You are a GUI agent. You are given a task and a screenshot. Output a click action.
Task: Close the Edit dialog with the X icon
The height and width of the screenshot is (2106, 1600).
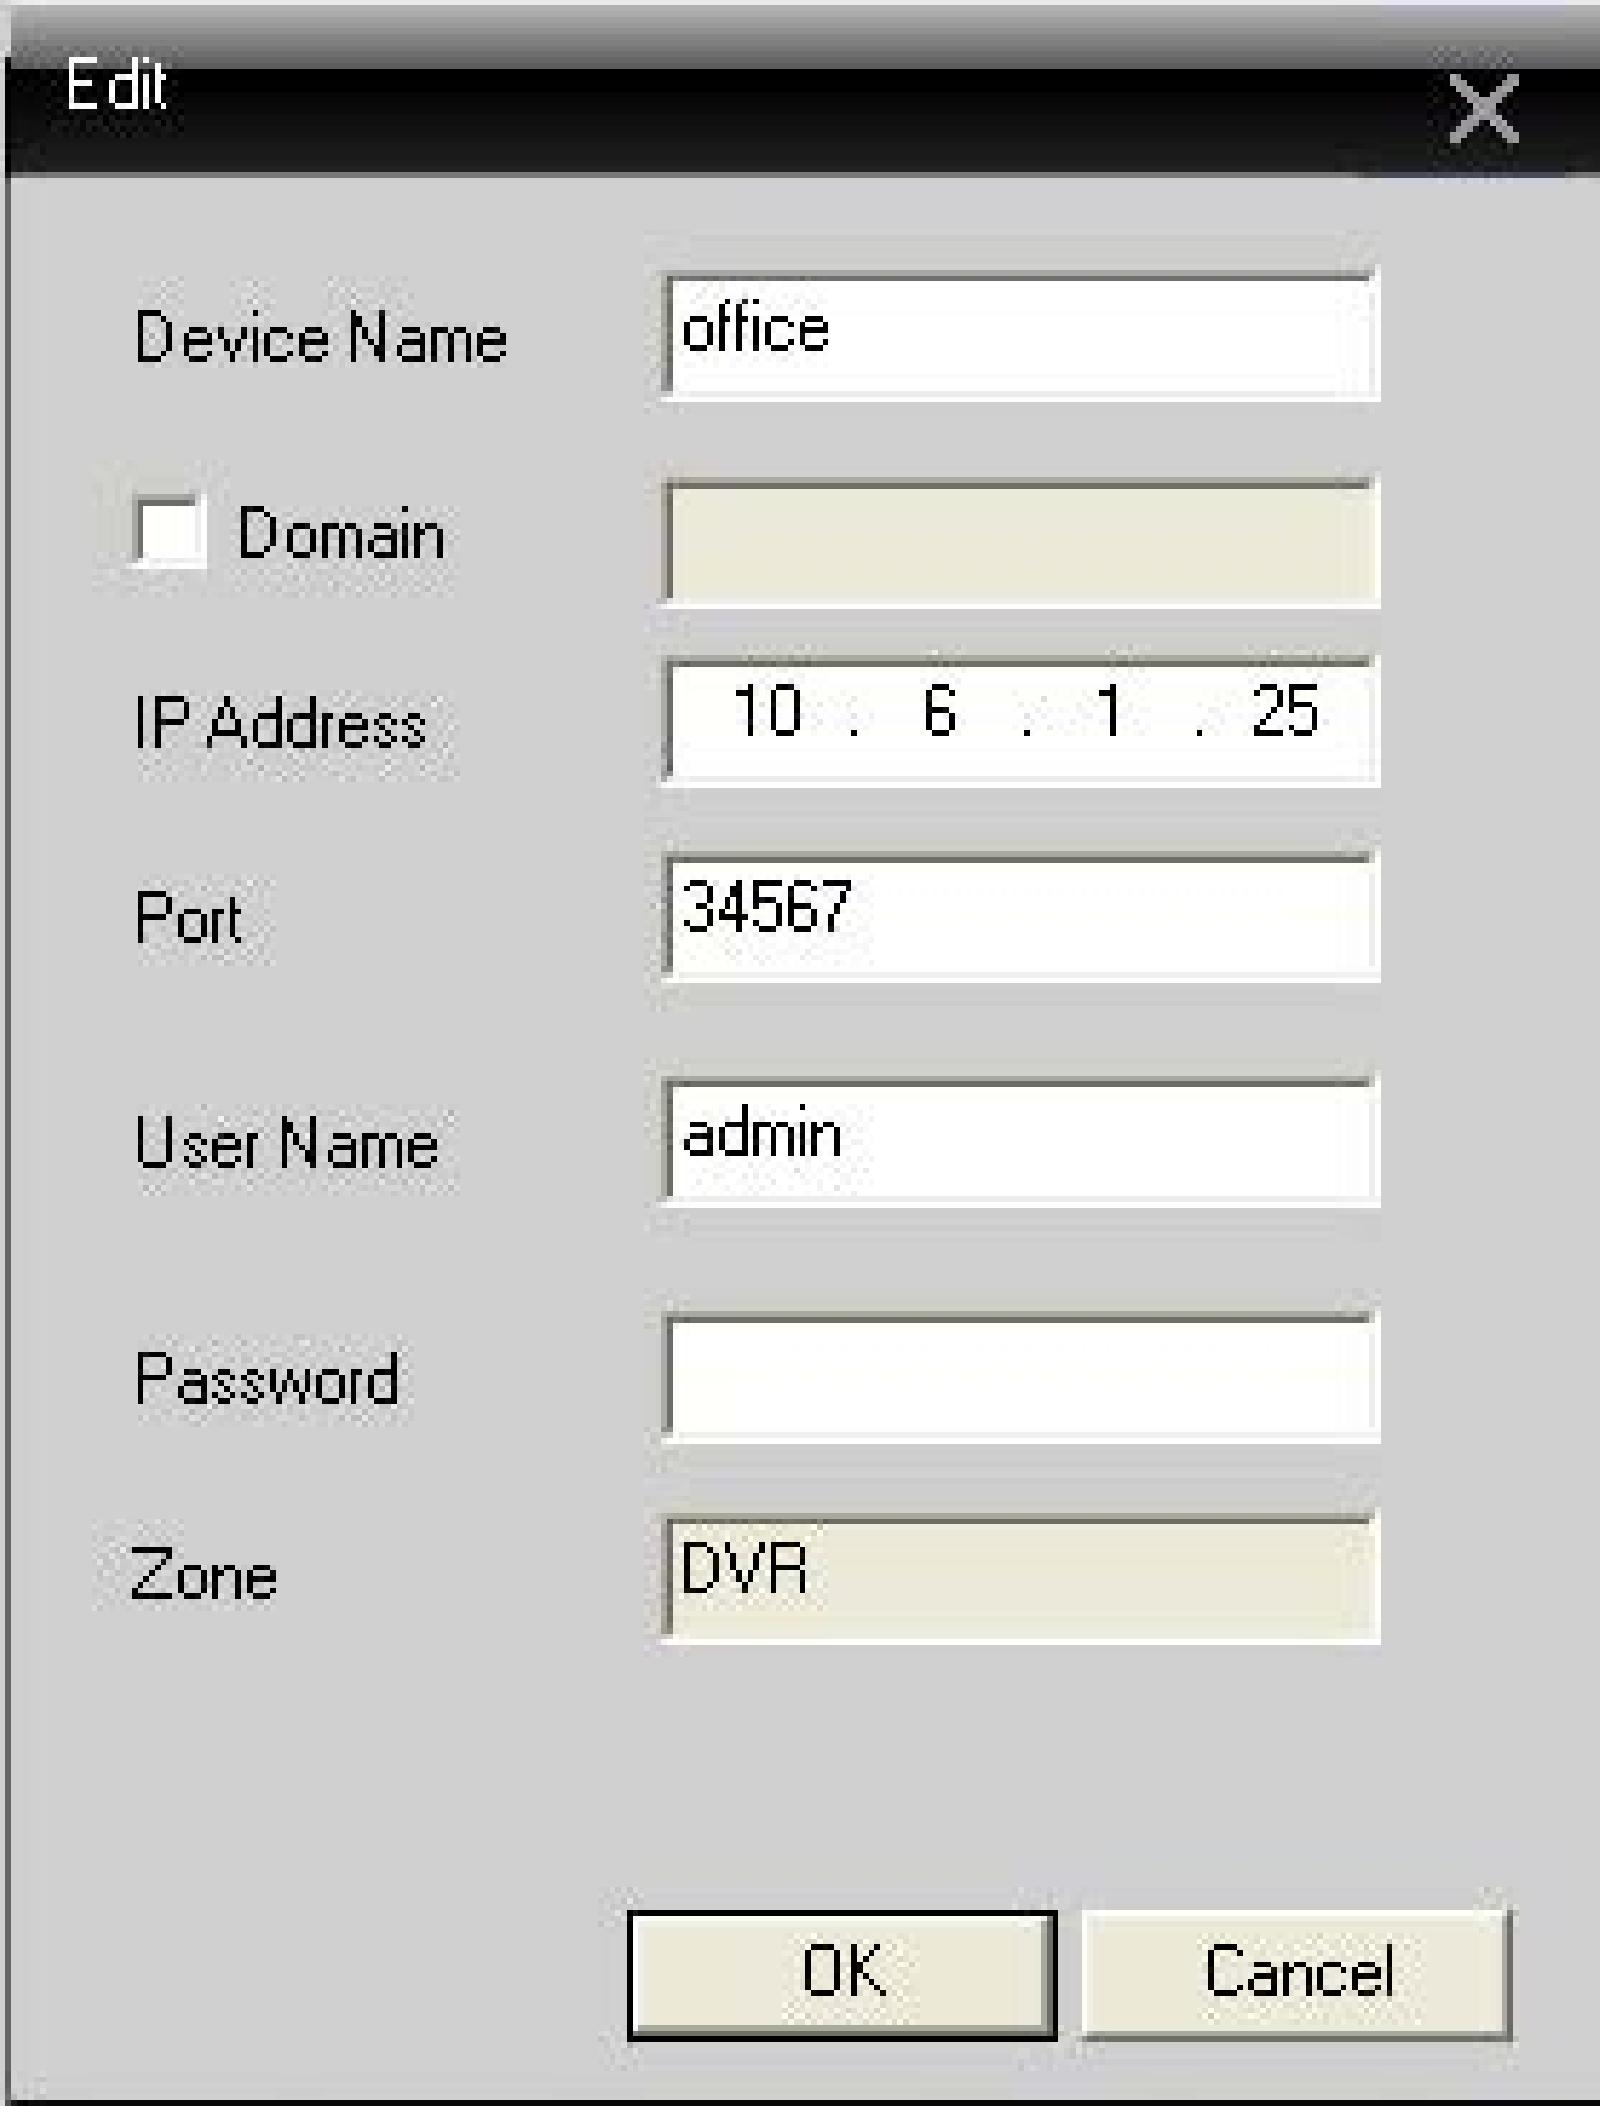[1484, 108]
